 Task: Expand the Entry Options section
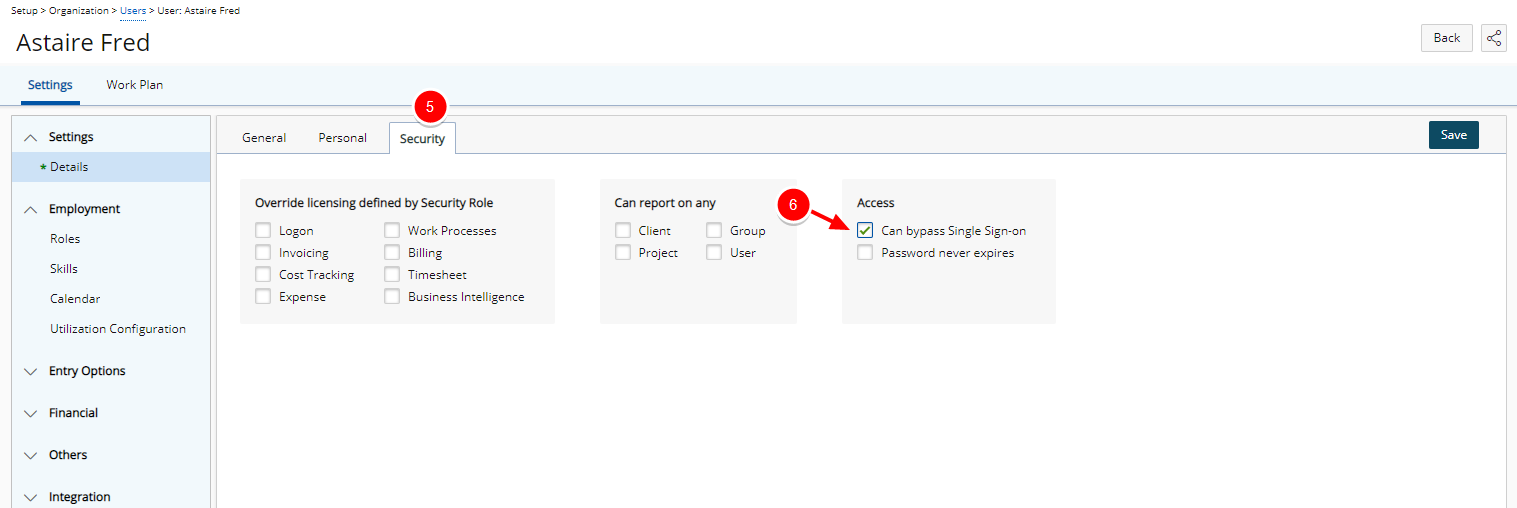31,372
